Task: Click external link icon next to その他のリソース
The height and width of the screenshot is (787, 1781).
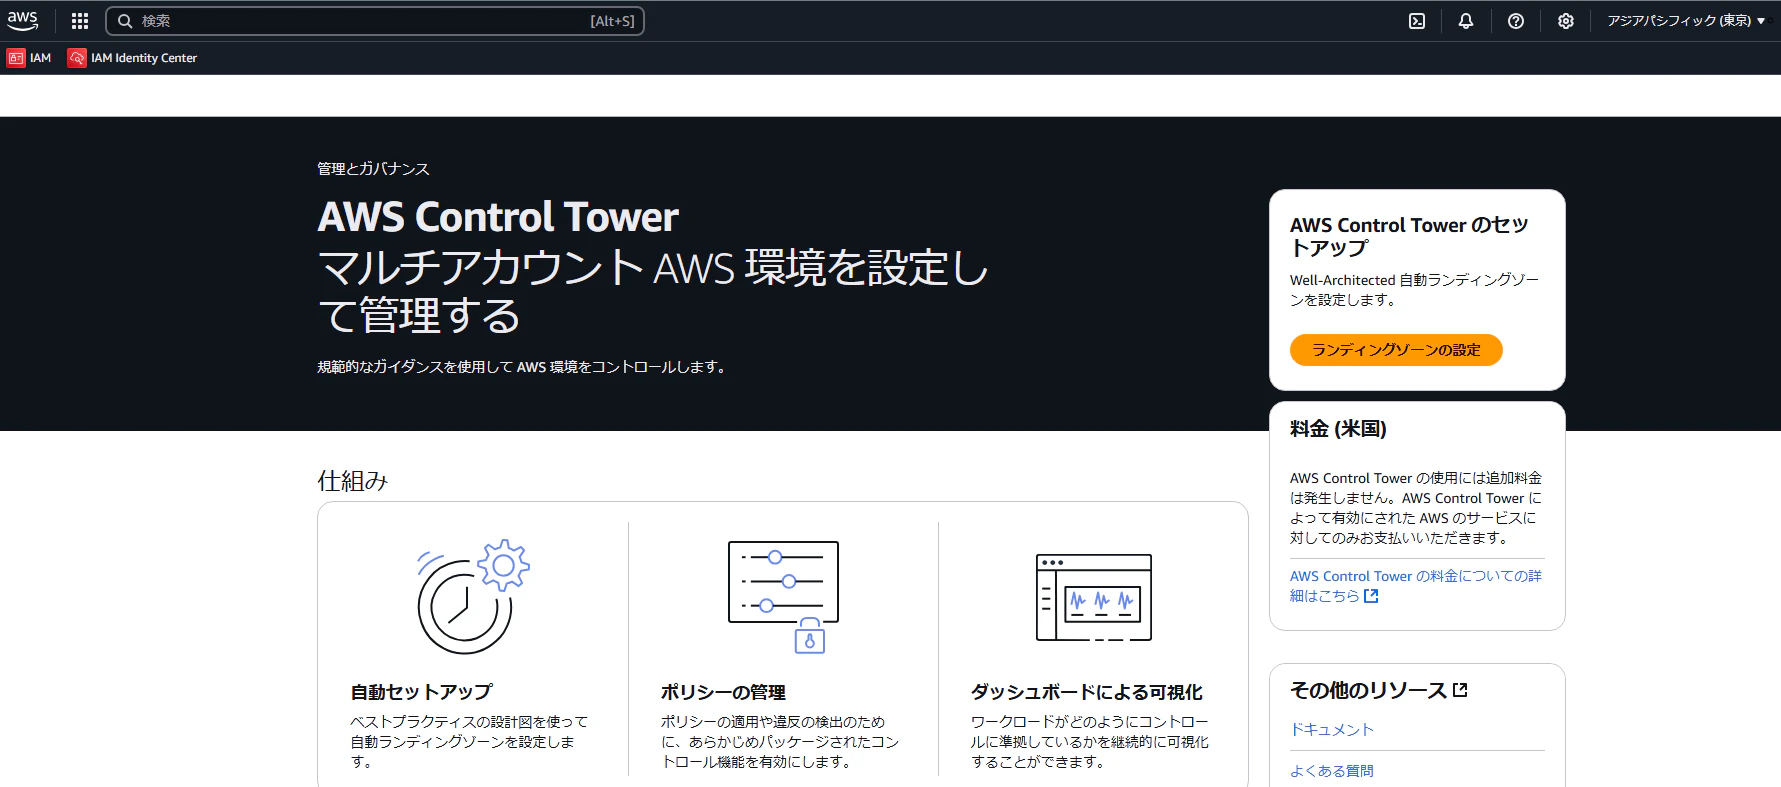Action: point(1460,690)
